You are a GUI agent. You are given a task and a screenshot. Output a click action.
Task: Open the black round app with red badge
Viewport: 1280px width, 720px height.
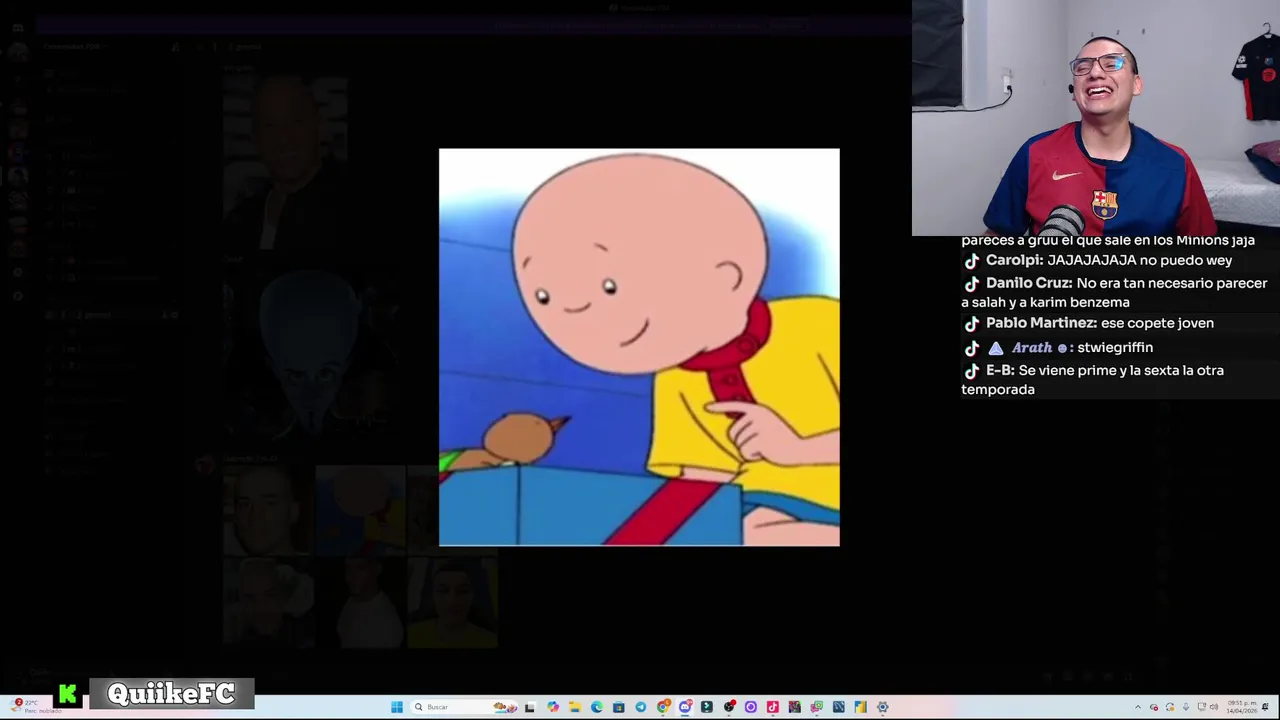(x=729, y=707)
